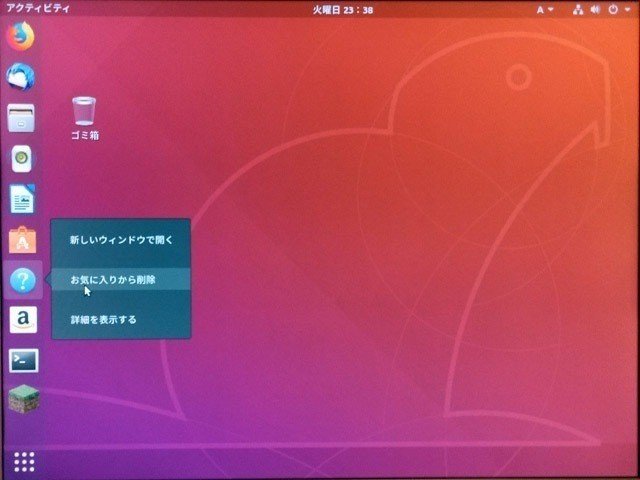Launch the Terminal from the dock
The height and width of the screenshot is (480, 640).
(x=24, y=360)
